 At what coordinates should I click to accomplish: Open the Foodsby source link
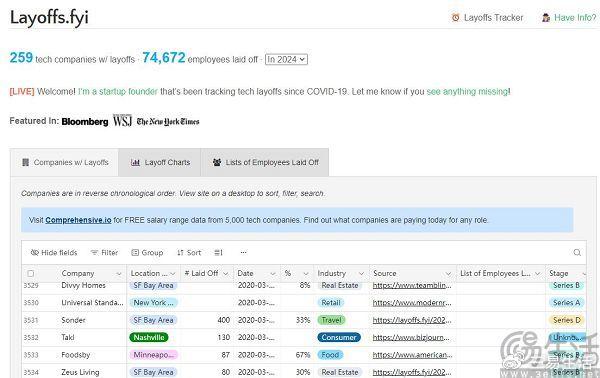click(412, 355)
